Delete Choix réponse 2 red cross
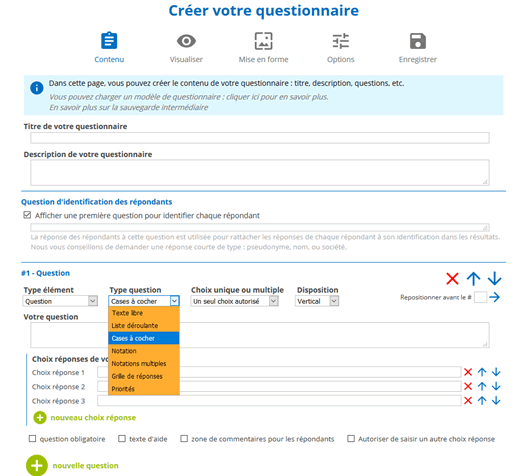 click(x=468, y=386)
